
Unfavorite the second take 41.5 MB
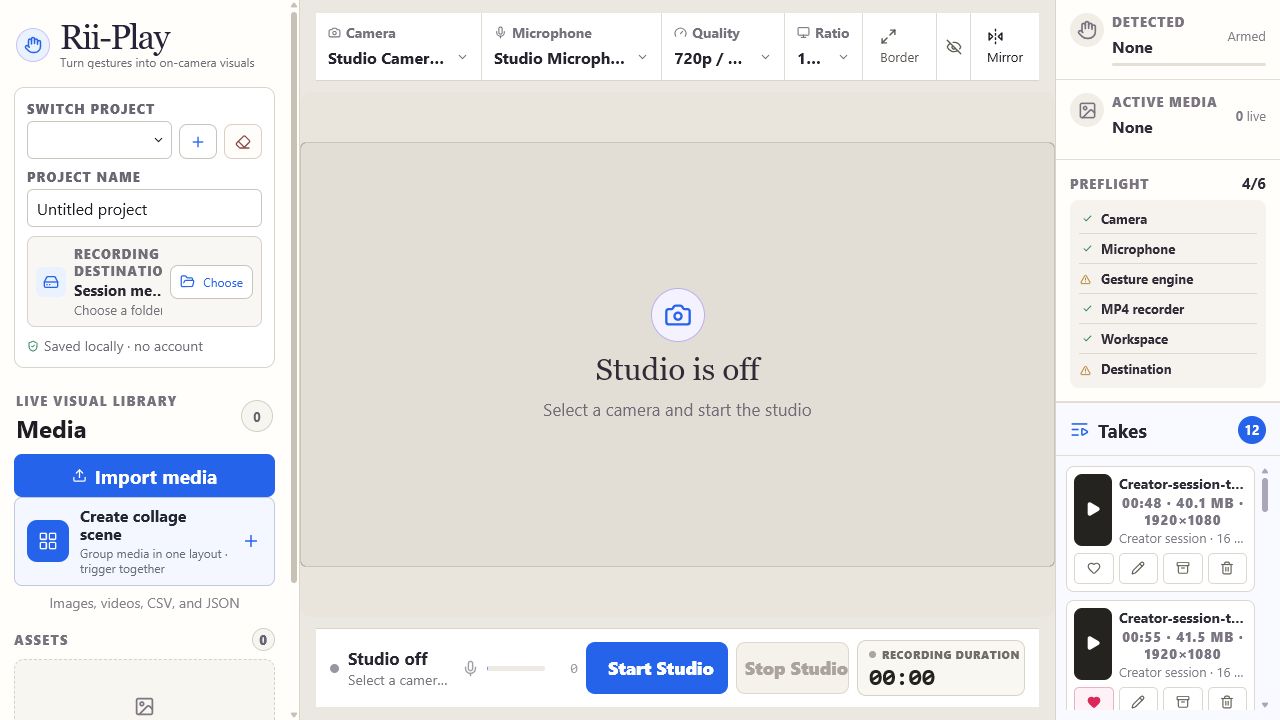[x=1094, y=702]
